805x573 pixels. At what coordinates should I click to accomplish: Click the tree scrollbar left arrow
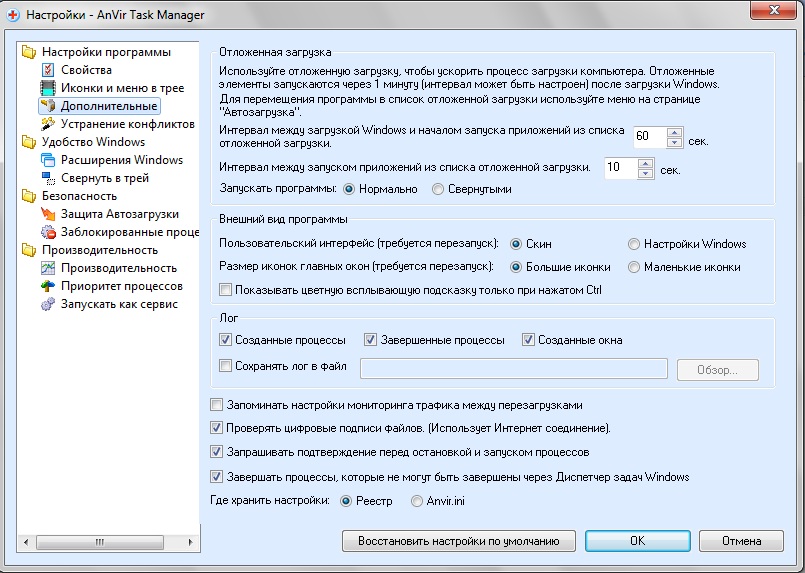click(x=26, y=542)
